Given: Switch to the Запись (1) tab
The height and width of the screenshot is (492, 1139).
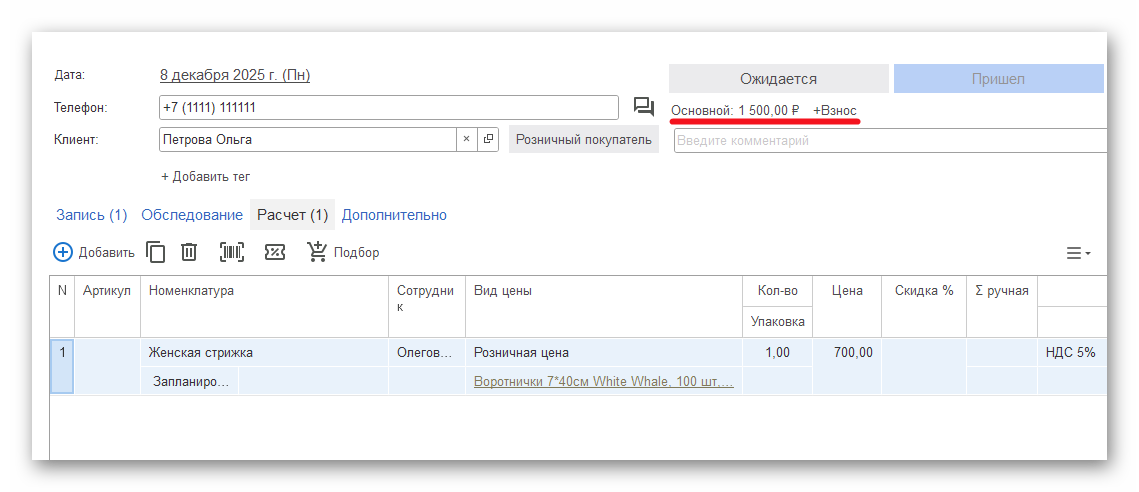Looking at the screenshot, I should point(92,215).
